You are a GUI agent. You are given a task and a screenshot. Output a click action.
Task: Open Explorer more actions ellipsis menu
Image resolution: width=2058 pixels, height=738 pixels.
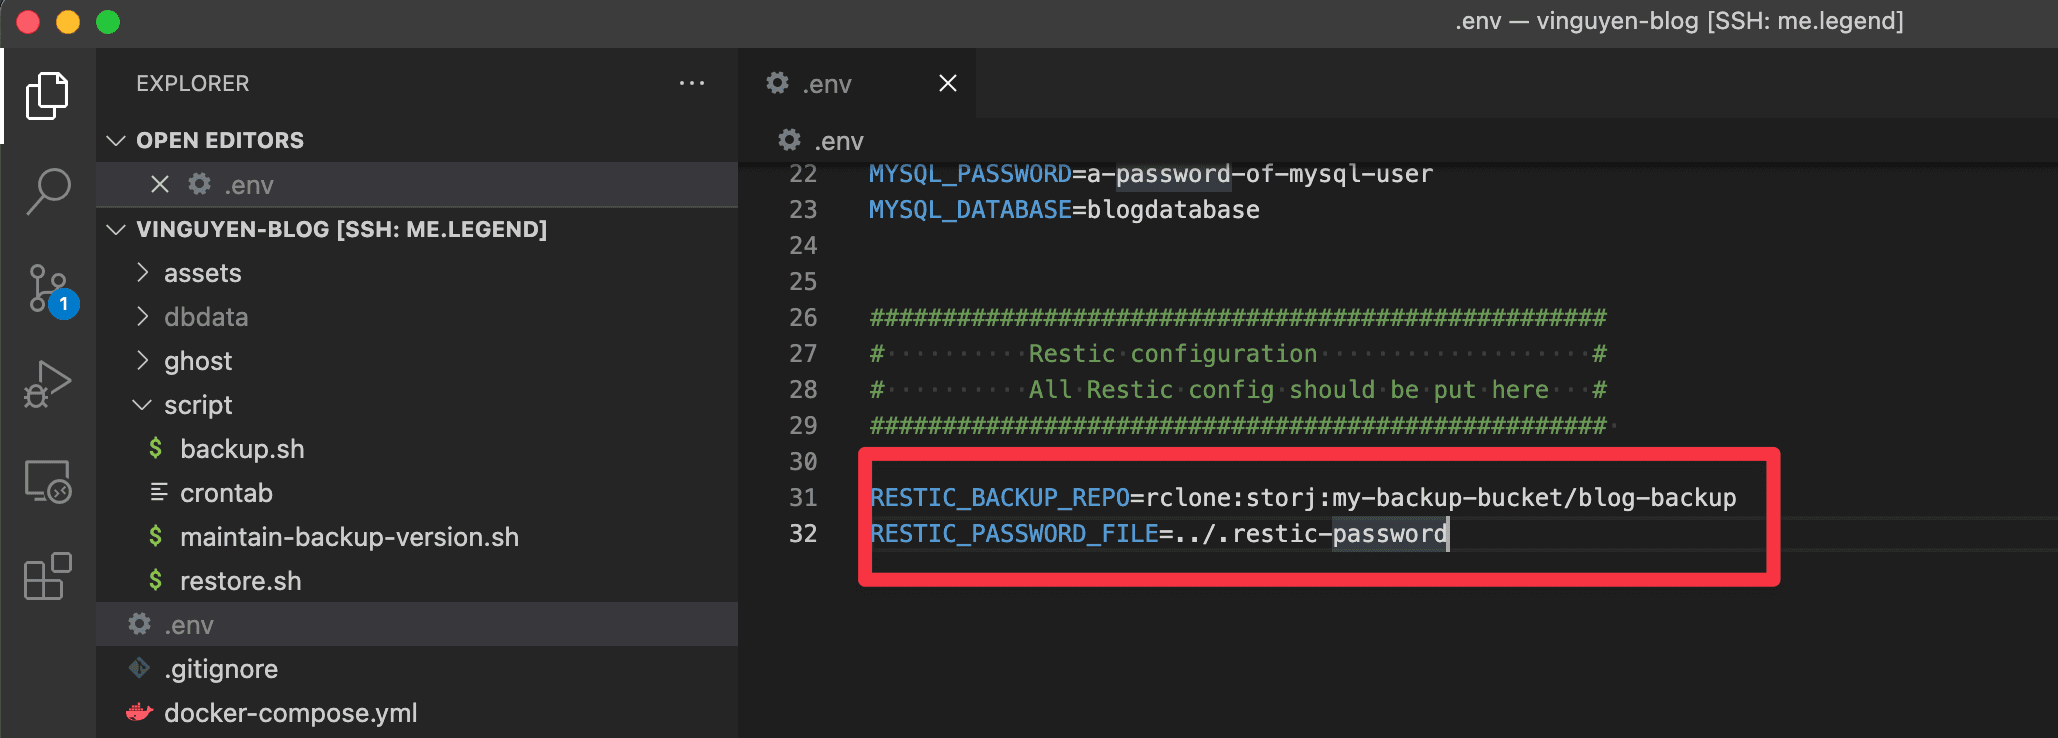(691, 84)
